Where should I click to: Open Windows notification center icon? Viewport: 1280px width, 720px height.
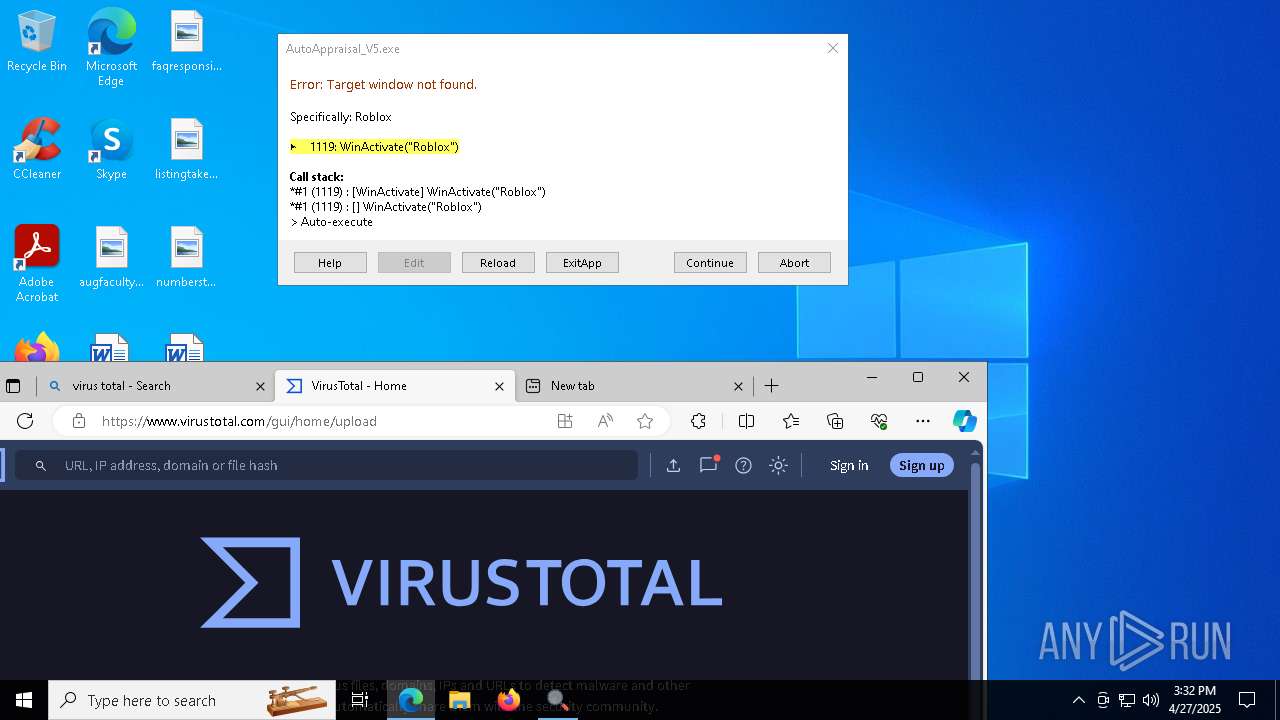(x=1247, y=700)
